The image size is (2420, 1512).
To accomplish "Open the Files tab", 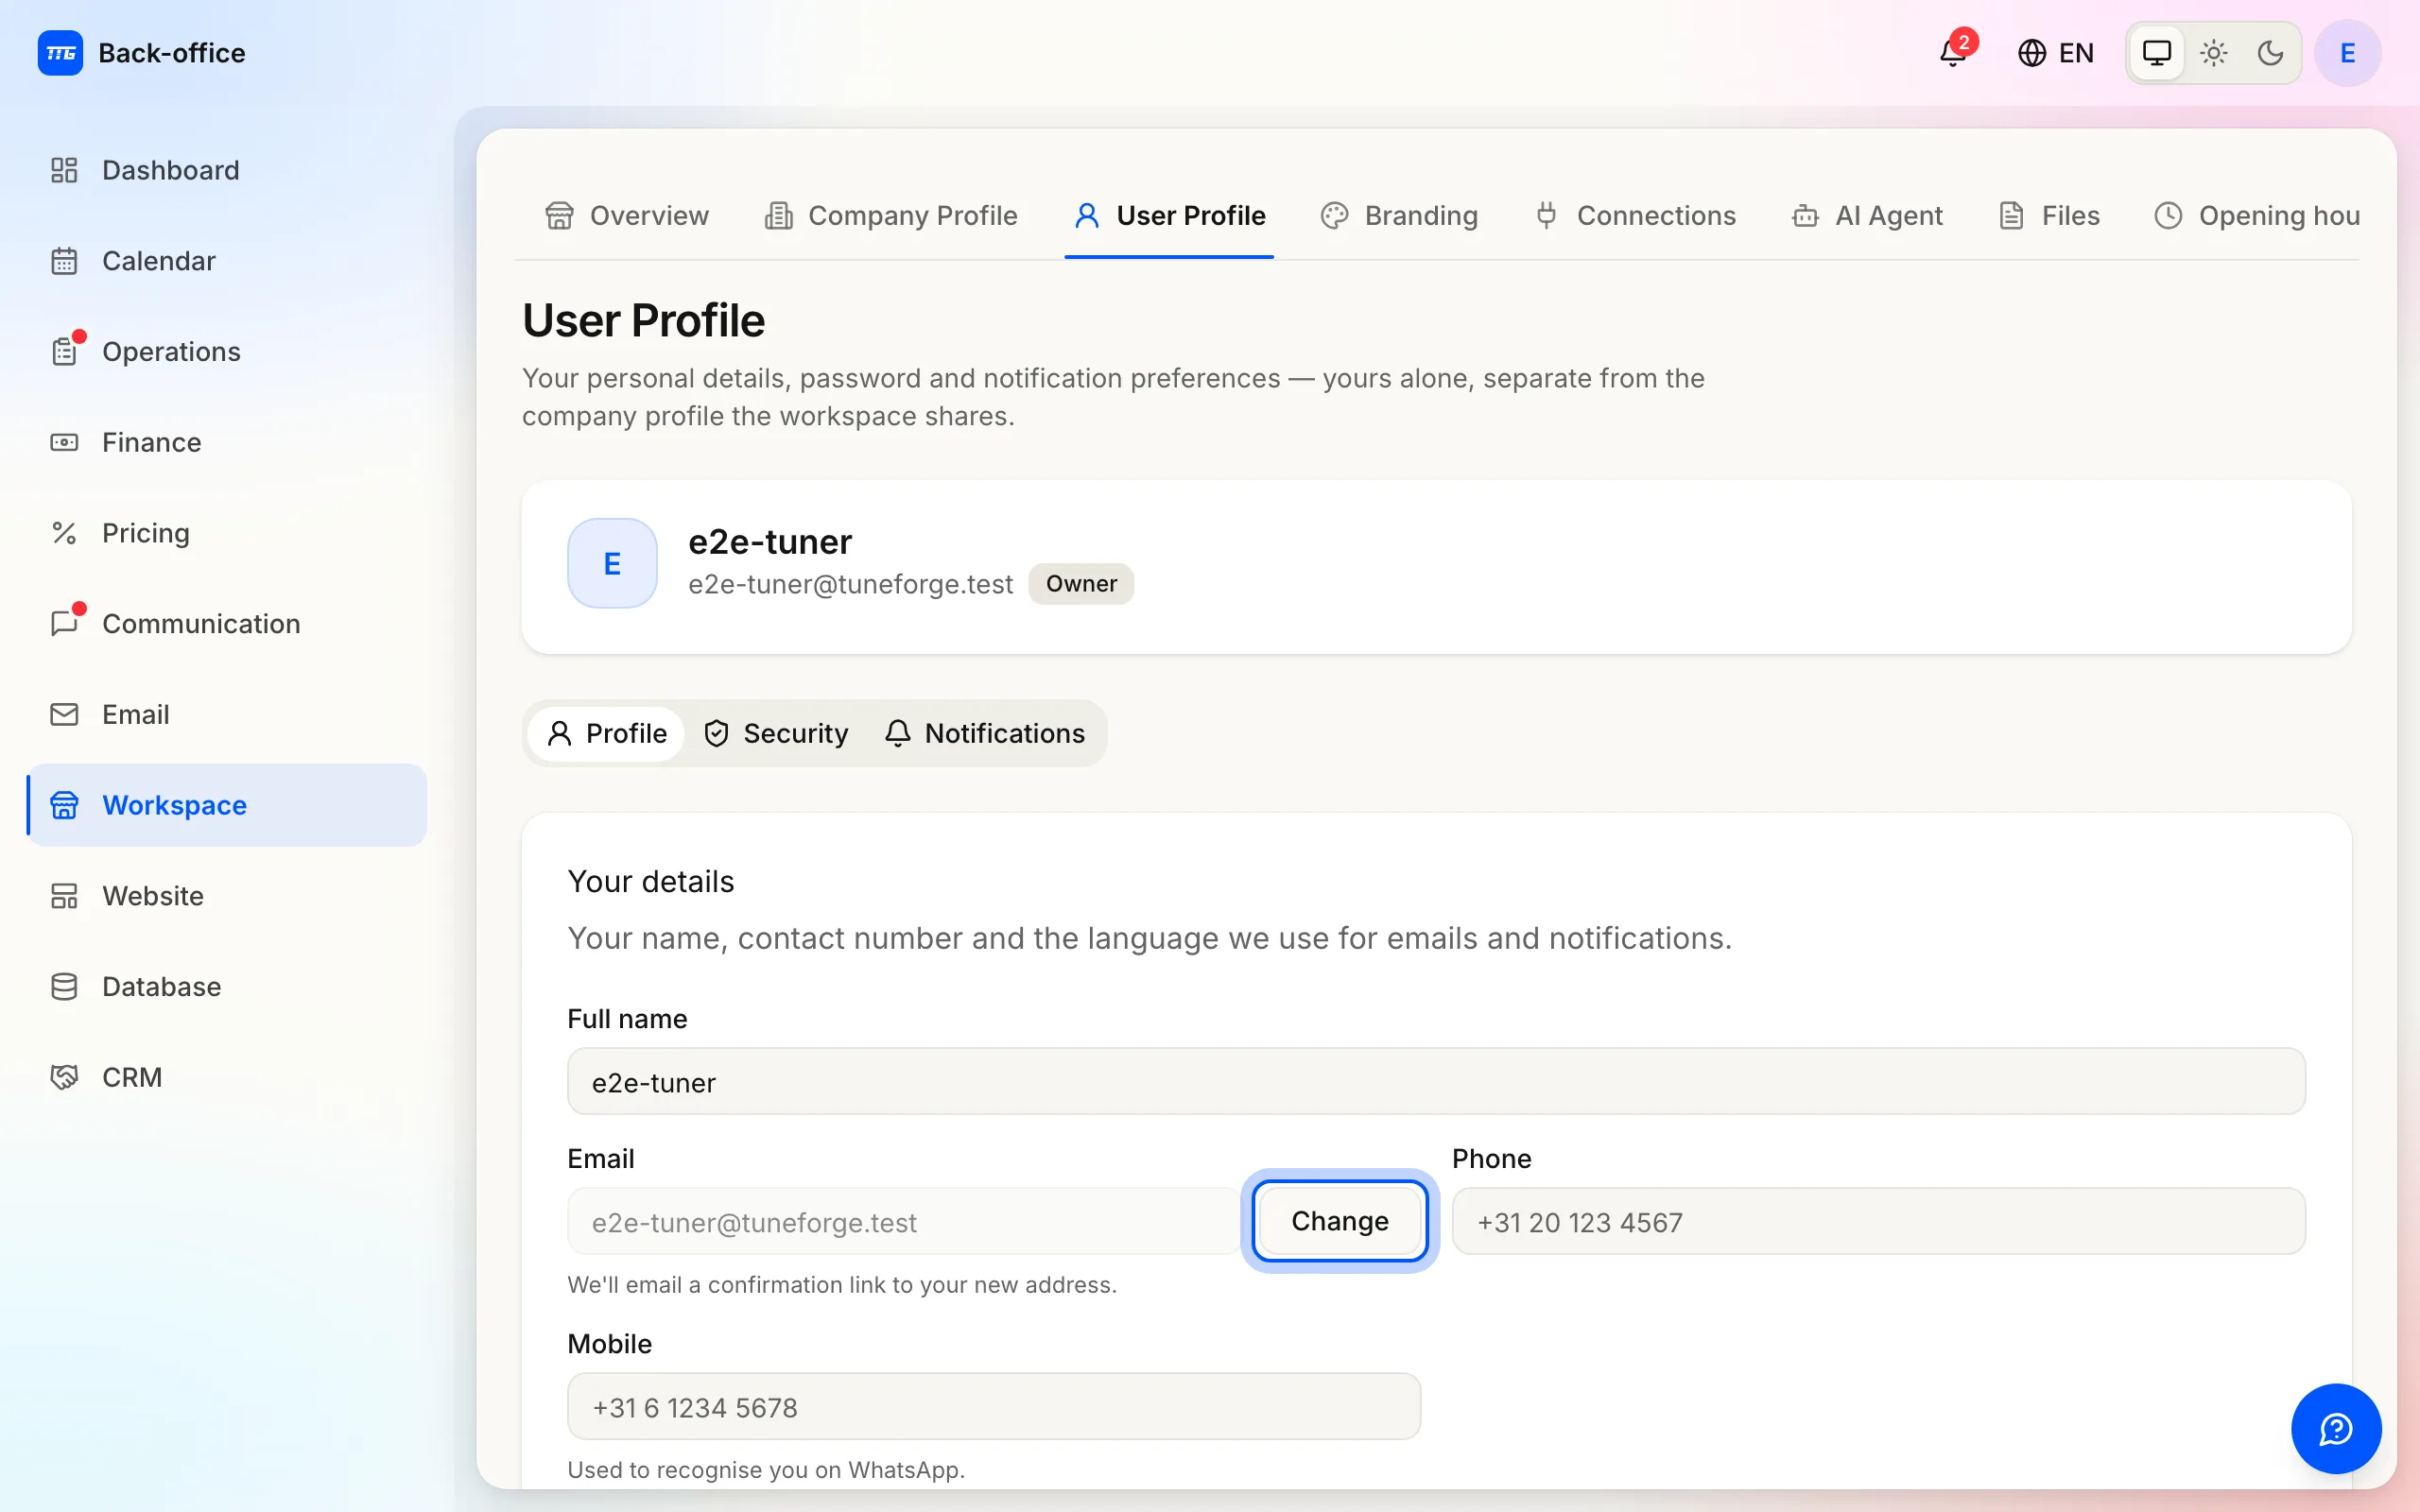I will point(2049,215).
